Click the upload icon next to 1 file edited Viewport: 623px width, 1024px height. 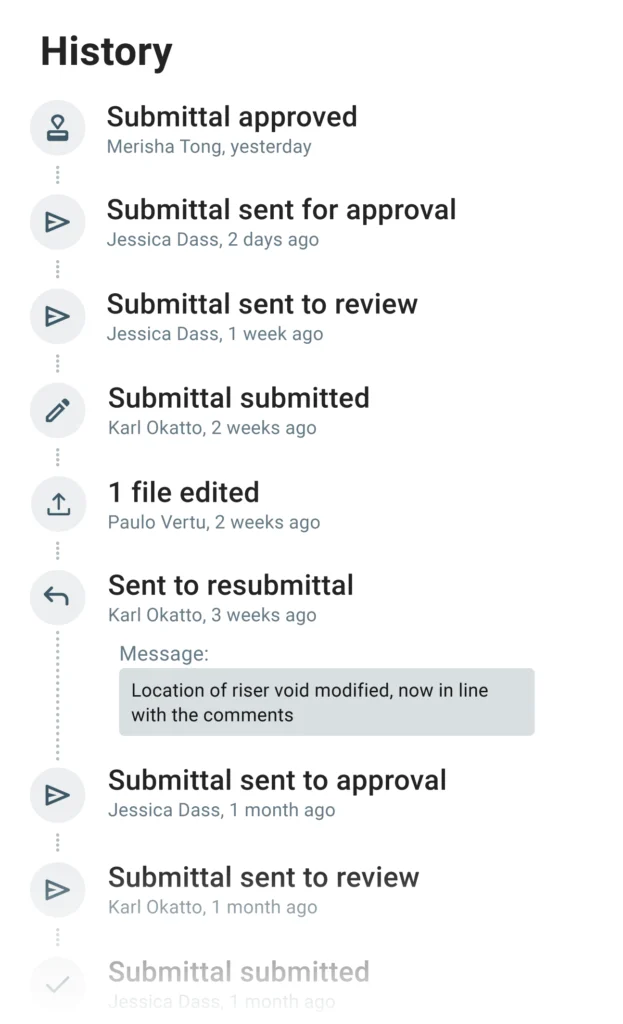[58, 504]
